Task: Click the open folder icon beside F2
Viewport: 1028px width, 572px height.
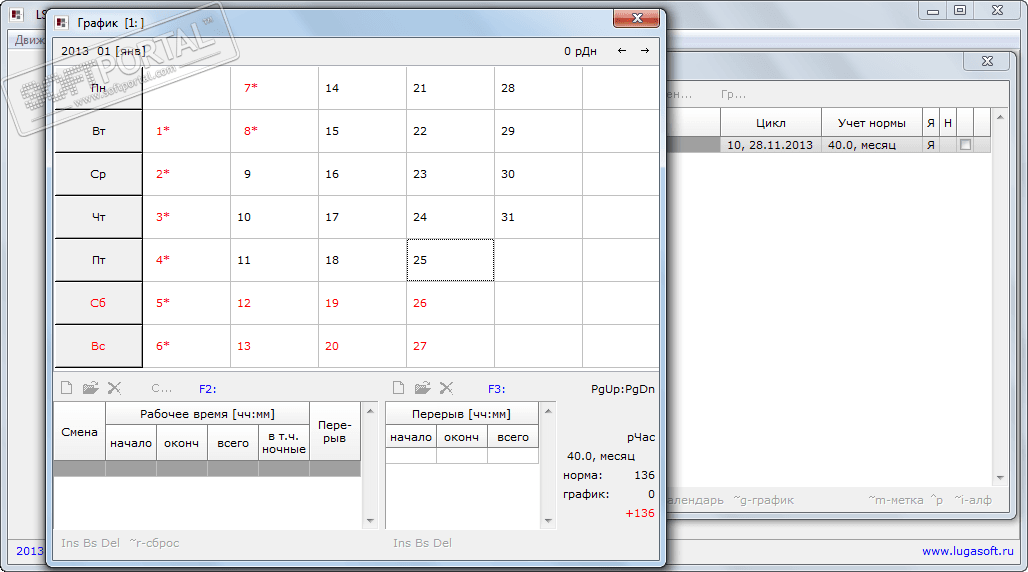Action: [90, 388]
